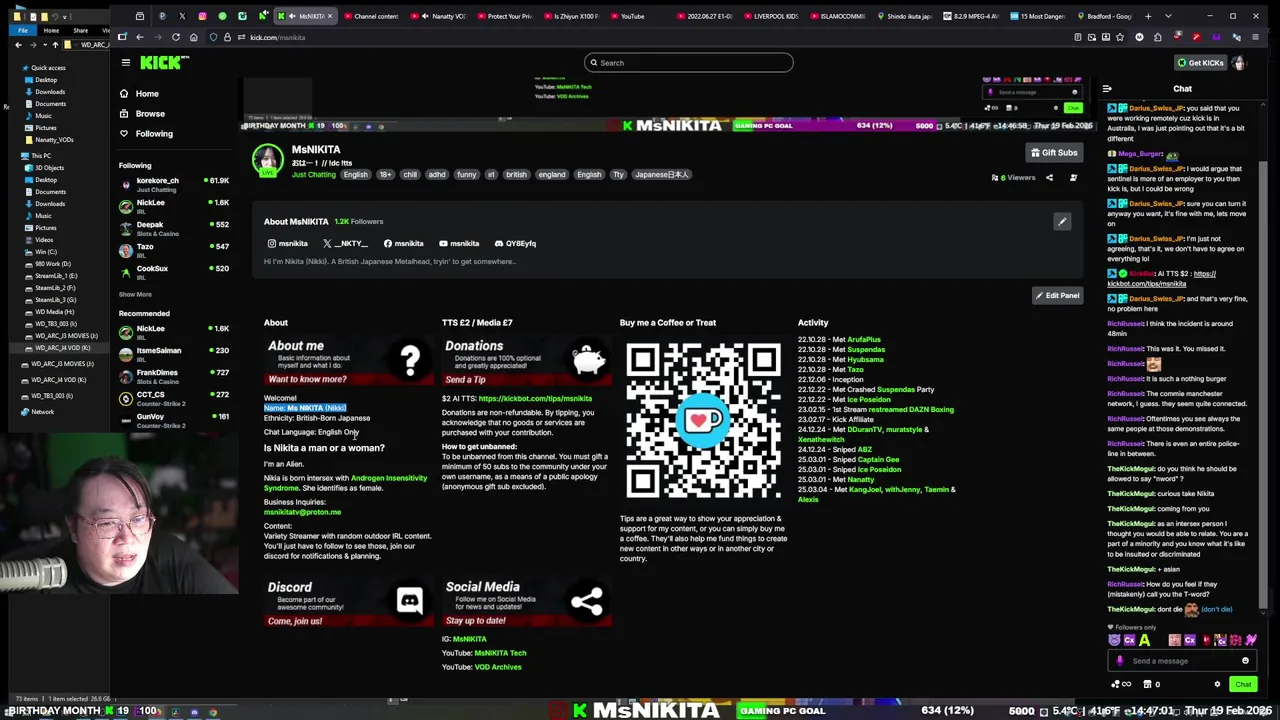Open channel points infinity icon

[1121, 684]
